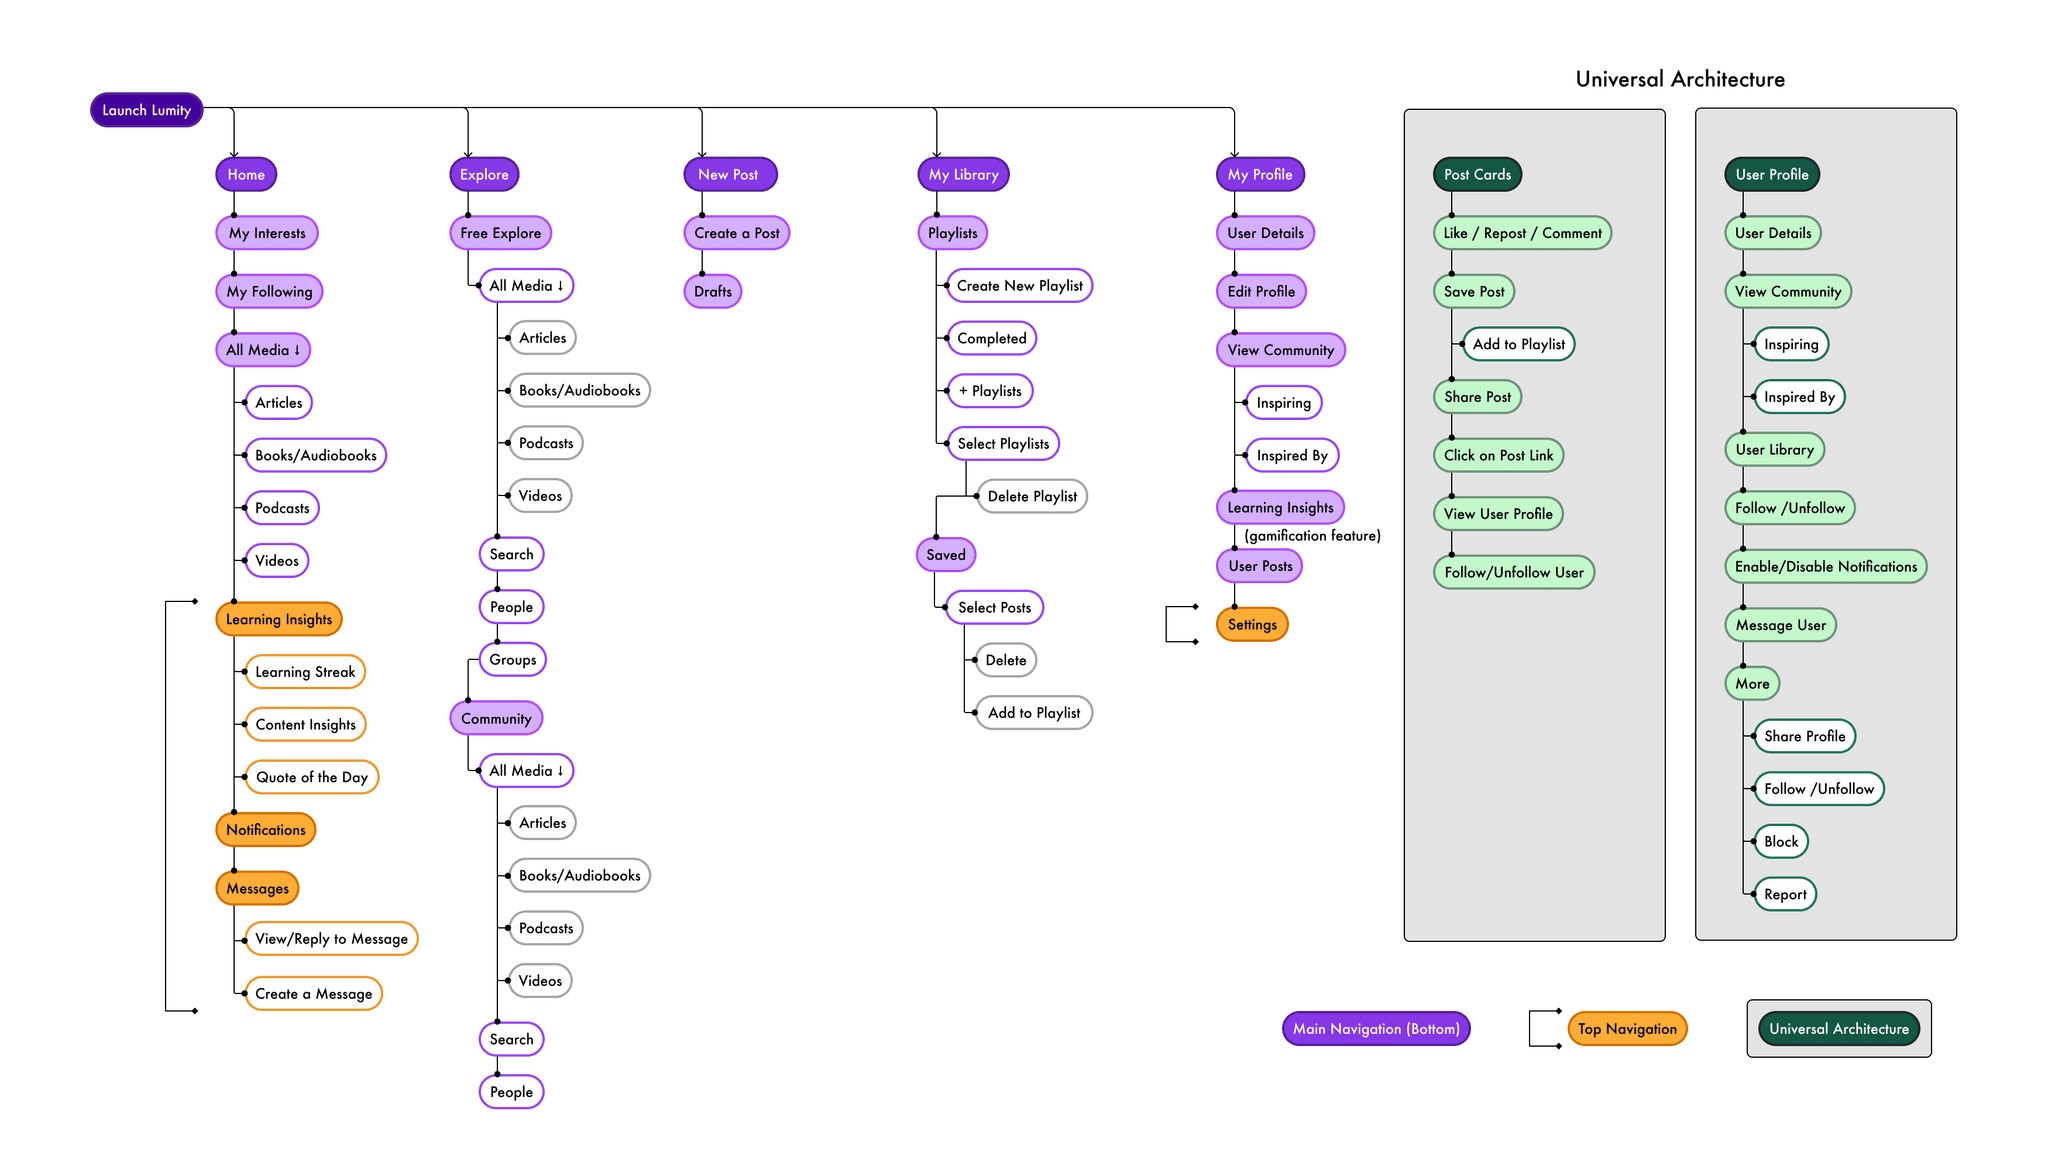The height and width of the screenshot is (1170, 2048).
Task: Click the Create a Message node
Action: coord(313,994)
